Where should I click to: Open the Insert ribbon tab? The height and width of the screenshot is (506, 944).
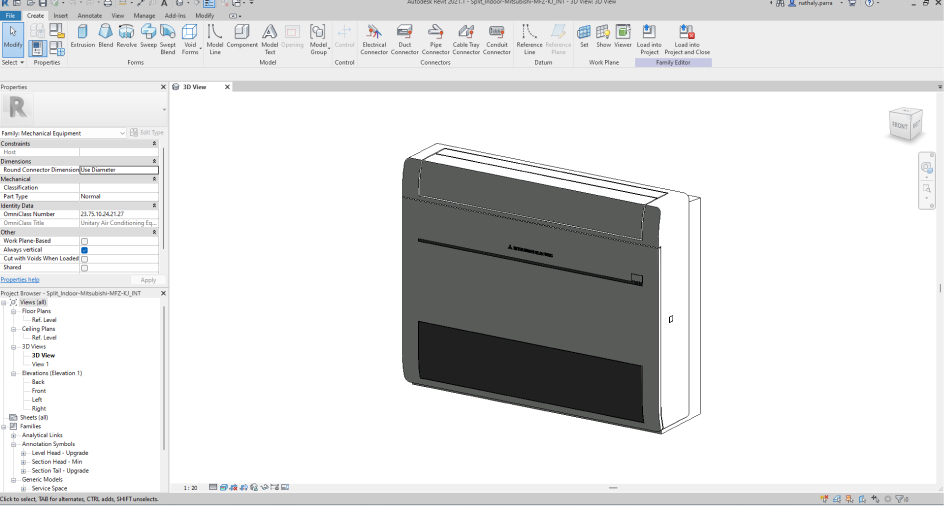[x=61, y=16]
